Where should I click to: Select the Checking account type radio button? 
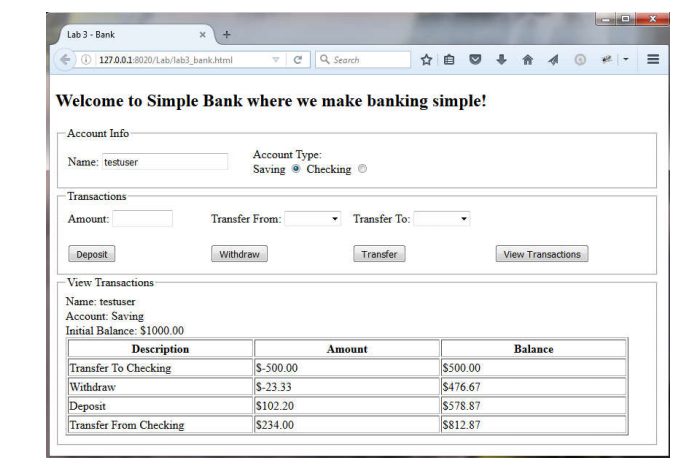[x=362, y=169]
